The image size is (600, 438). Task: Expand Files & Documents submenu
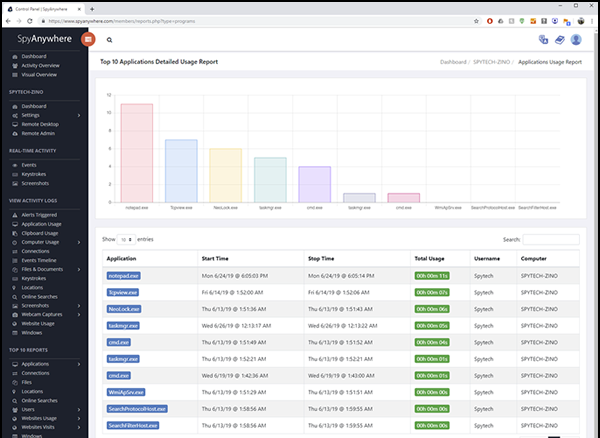click(x=79, y=269)
